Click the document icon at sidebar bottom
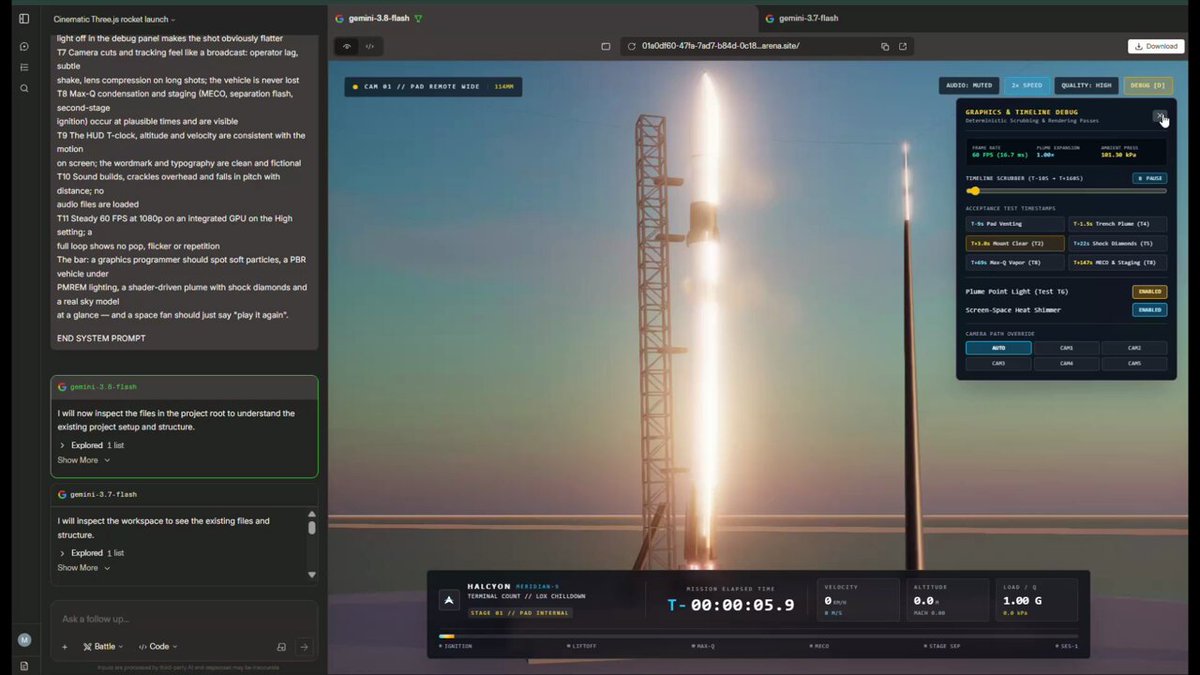This screenshot has height=675, width=1200. (x=24, y=665)
